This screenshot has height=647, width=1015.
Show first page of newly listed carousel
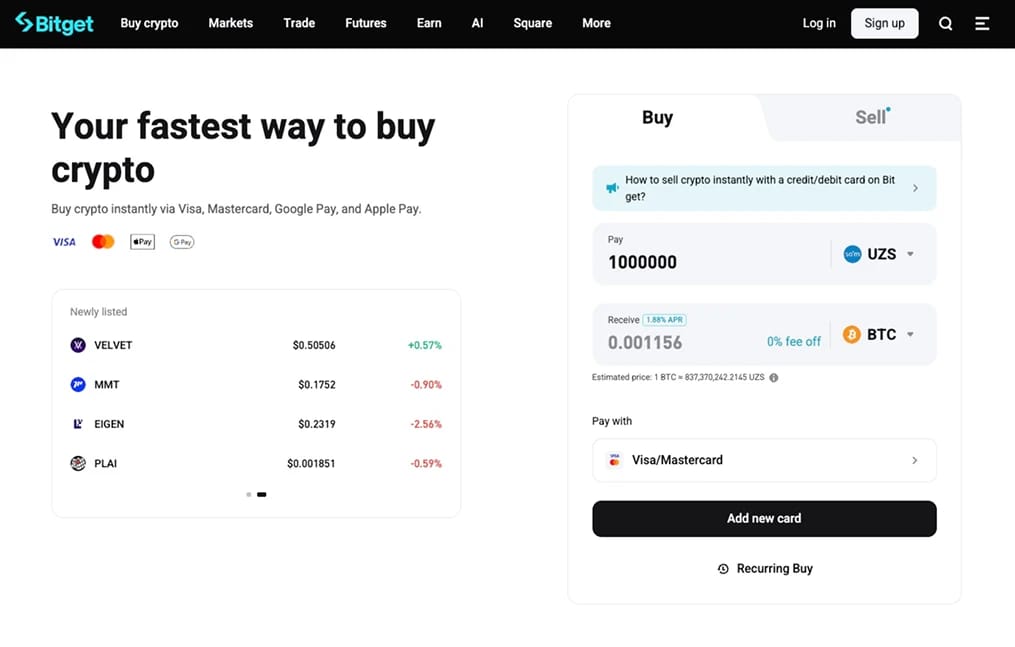249,494
